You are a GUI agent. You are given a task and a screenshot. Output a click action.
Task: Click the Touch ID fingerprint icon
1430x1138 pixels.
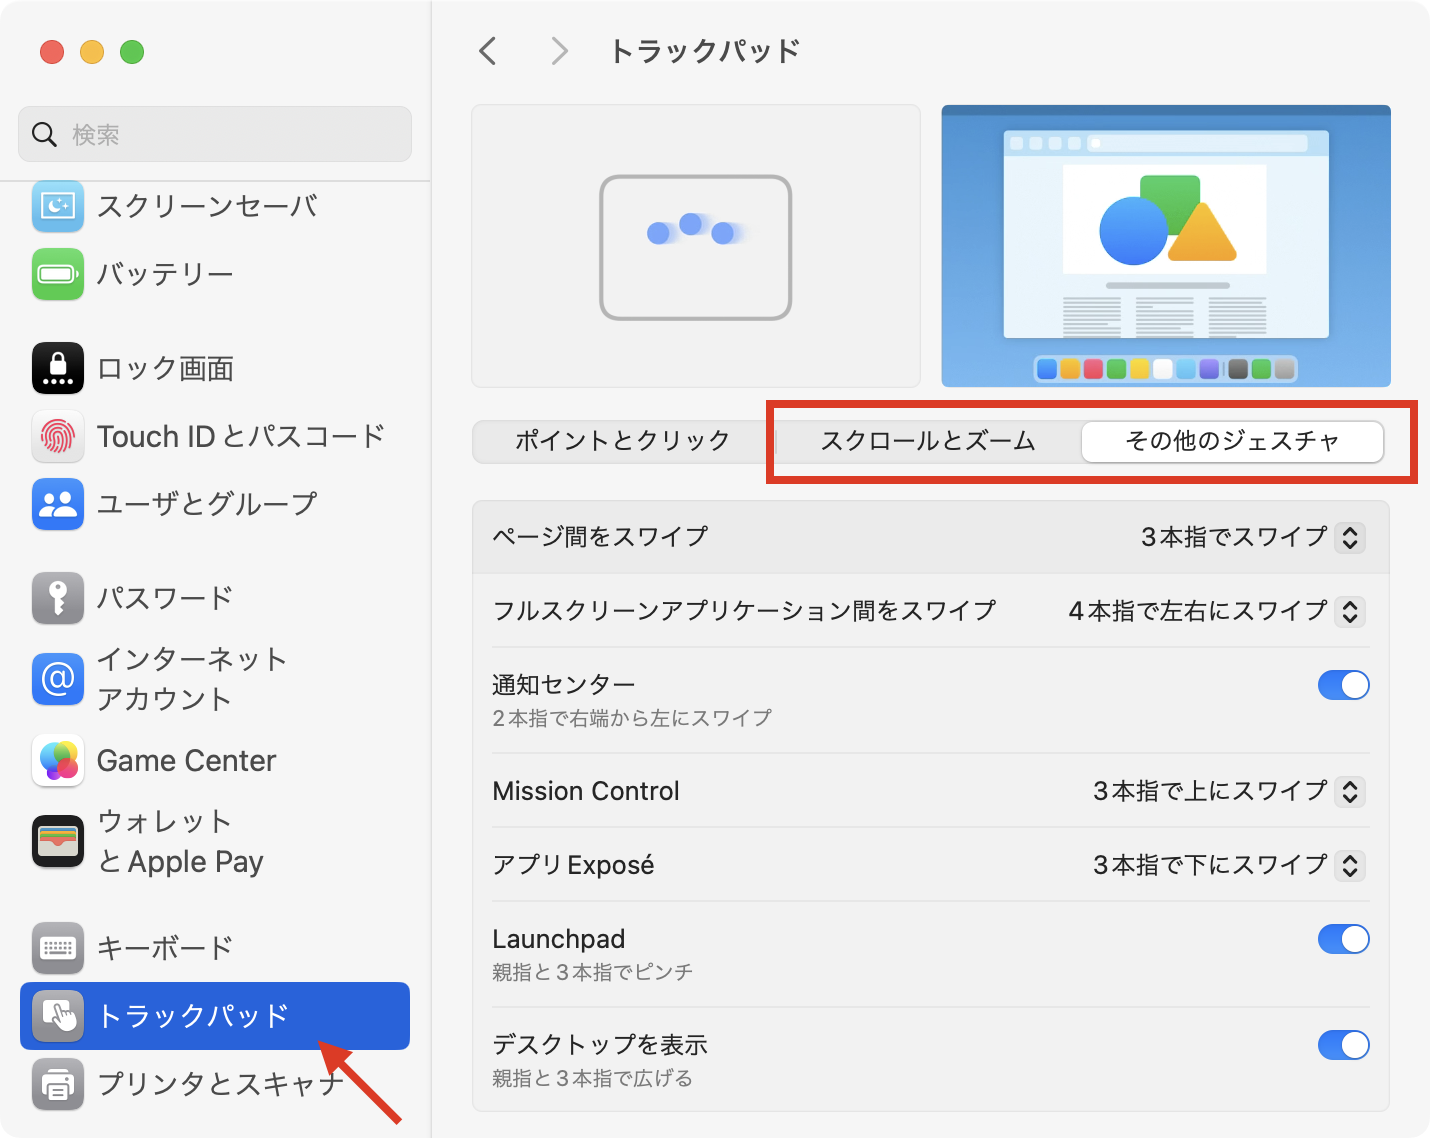click(x=58, y=436)
